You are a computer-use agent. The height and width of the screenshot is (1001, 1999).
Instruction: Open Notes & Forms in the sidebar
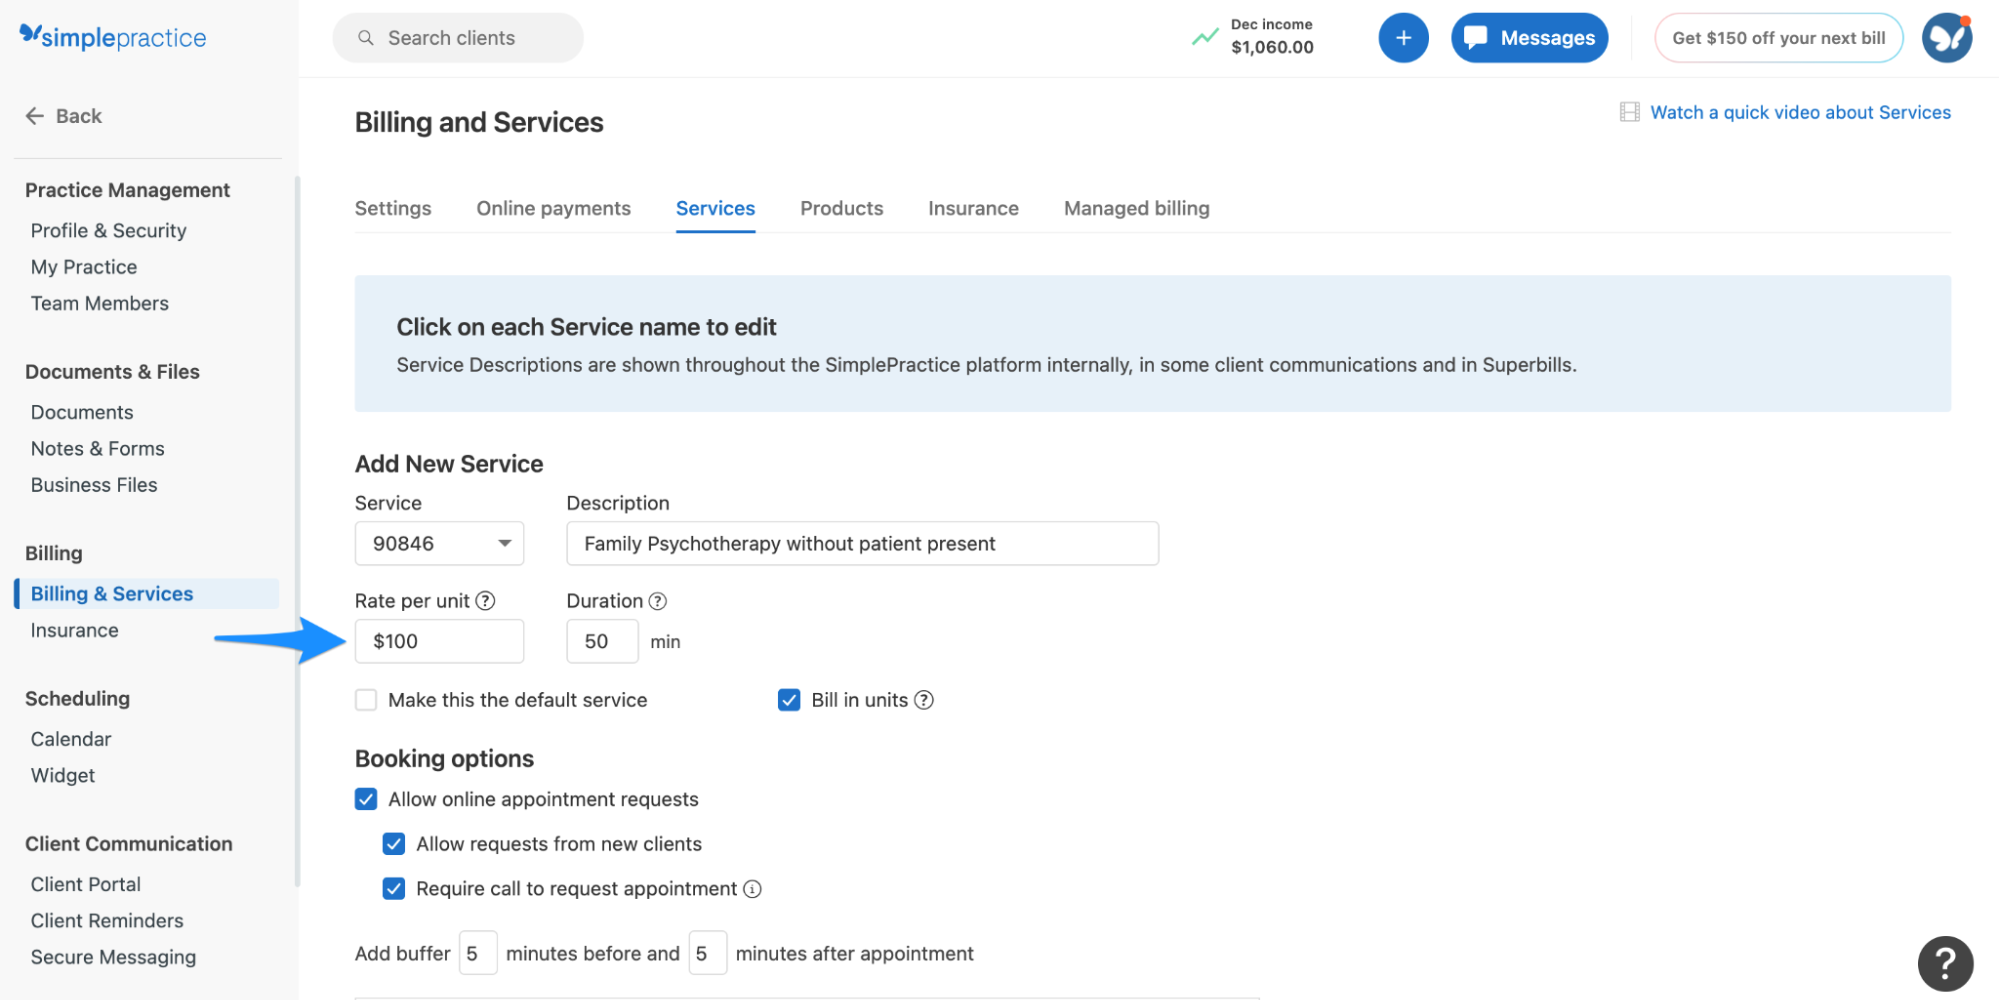pyautogui.click(x=97, y=448)
